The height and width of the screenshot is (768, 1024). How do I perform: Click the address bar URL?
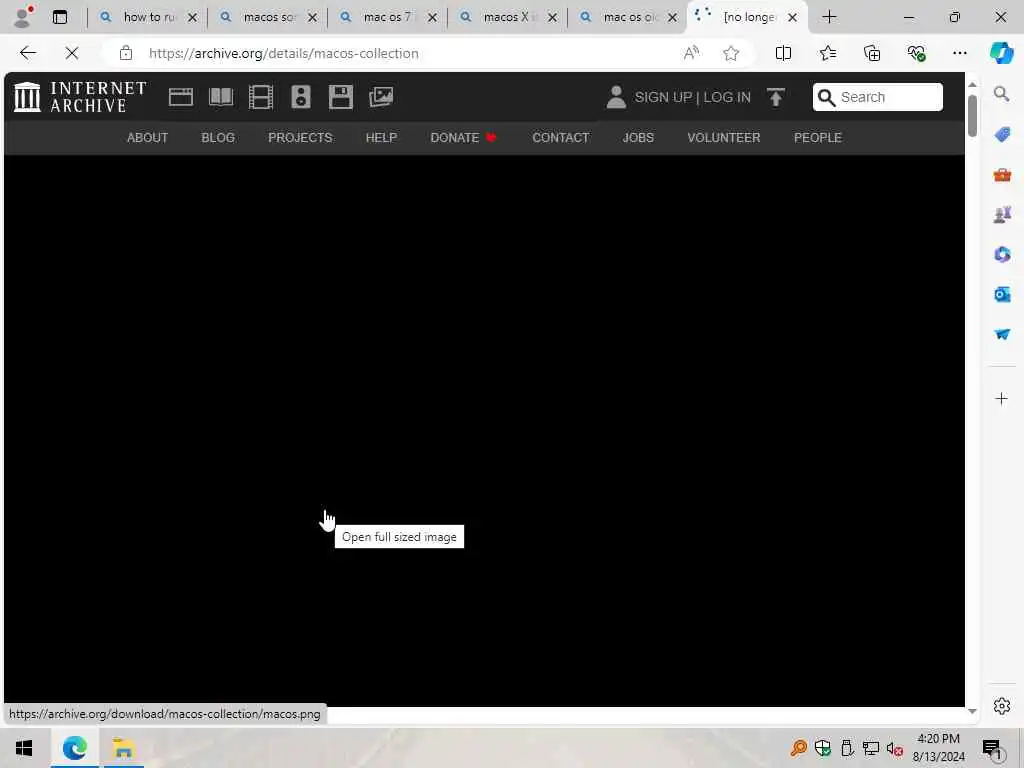pos(283,54)
